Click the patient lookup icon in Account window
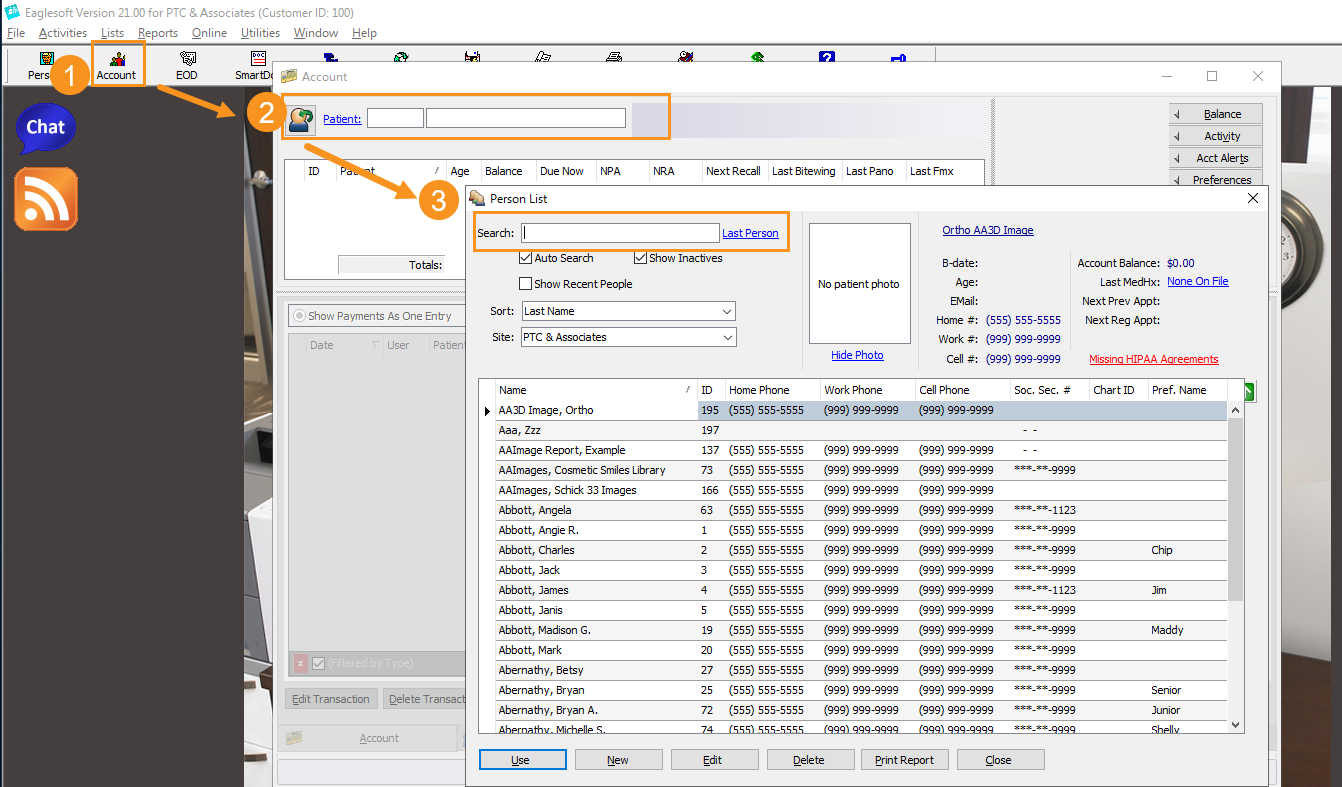Viewport: 1342px width, 787px height. [301, 119]
